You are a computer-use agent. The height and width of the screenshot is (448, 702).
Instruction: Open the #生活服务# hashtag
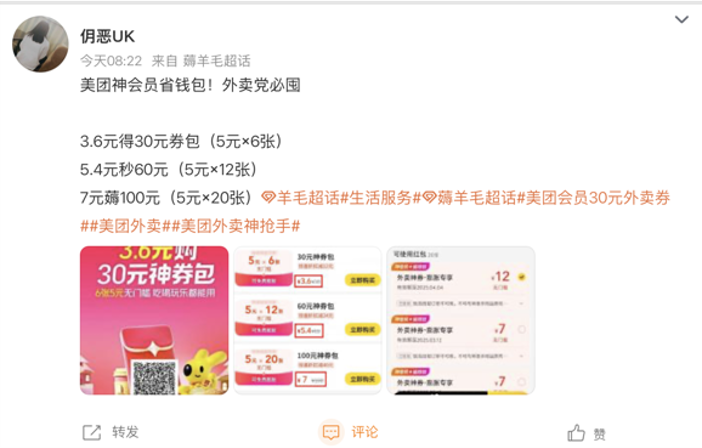[381, 197]
